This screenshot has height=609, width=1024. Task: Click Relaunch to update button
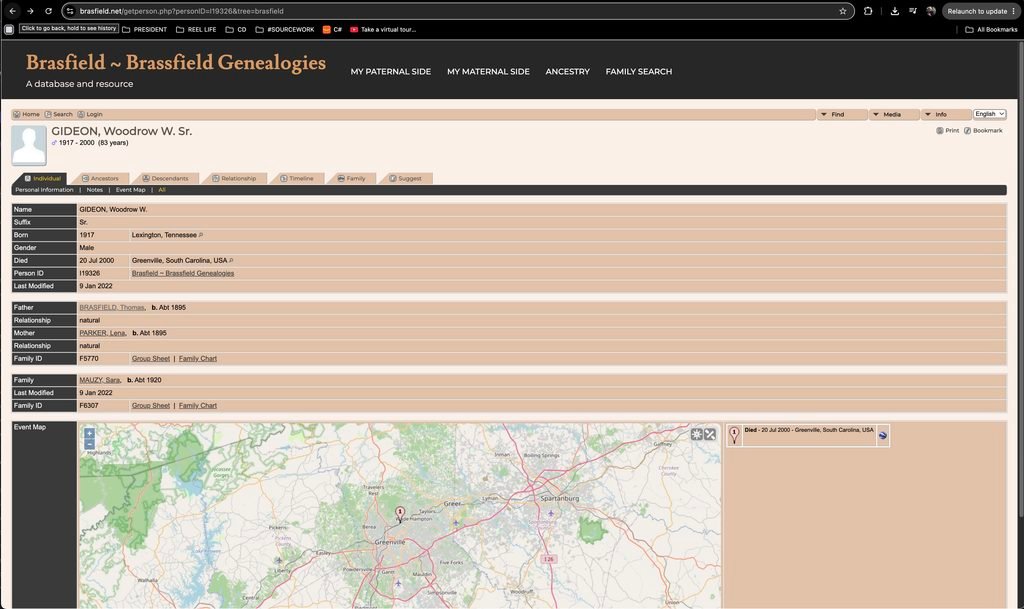coord(982,11)
